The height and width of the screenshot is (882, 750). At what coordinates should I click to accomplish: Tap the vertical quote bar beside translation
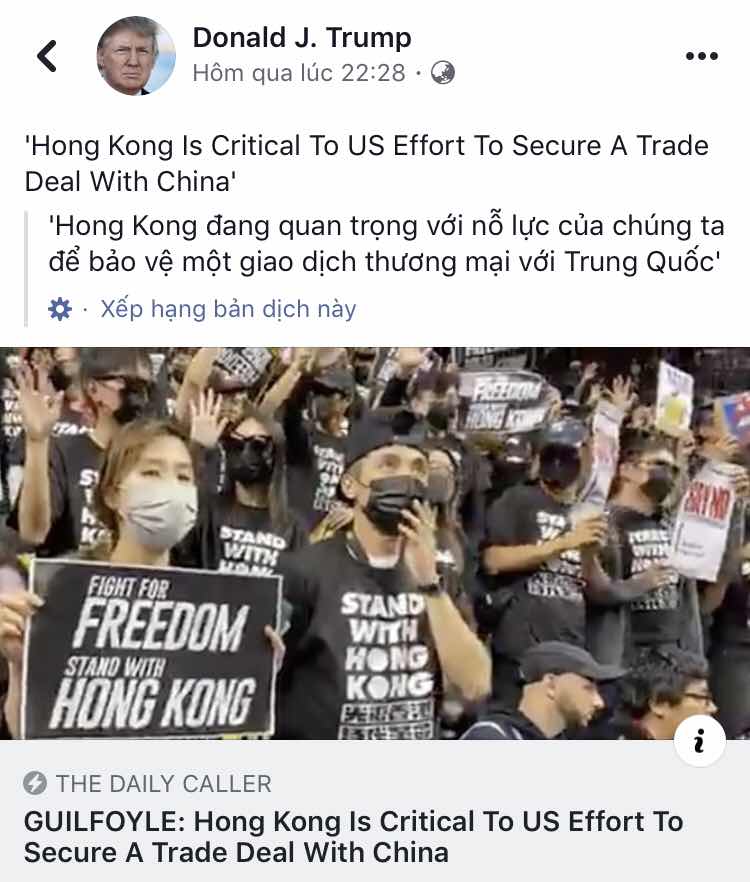tap(26, 268)
